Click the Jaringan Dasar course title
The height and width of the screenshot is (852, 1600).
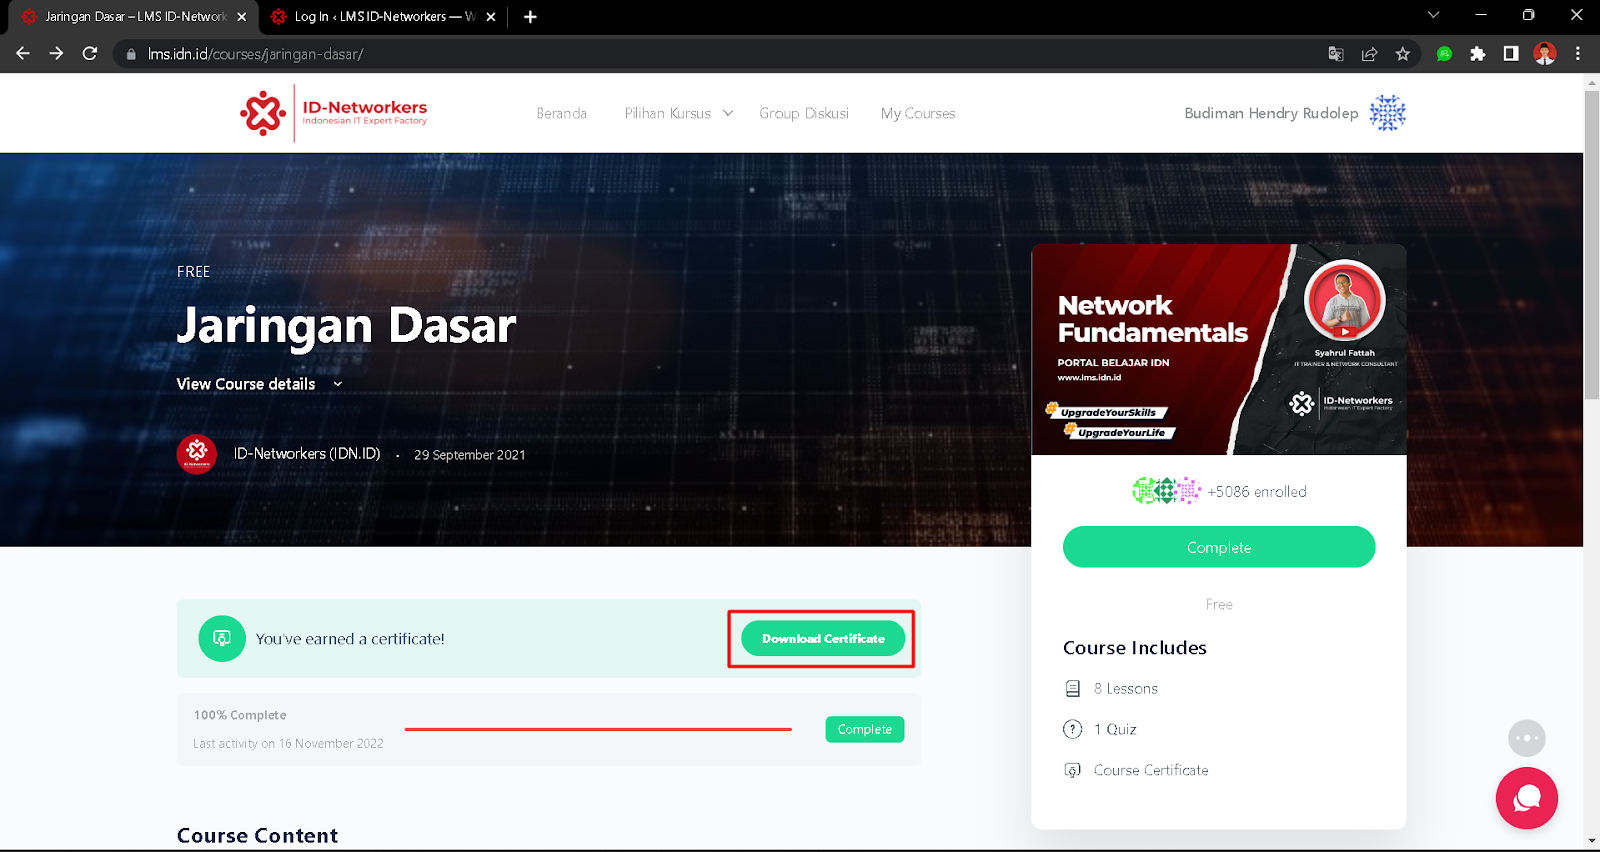tap(346, 326)
